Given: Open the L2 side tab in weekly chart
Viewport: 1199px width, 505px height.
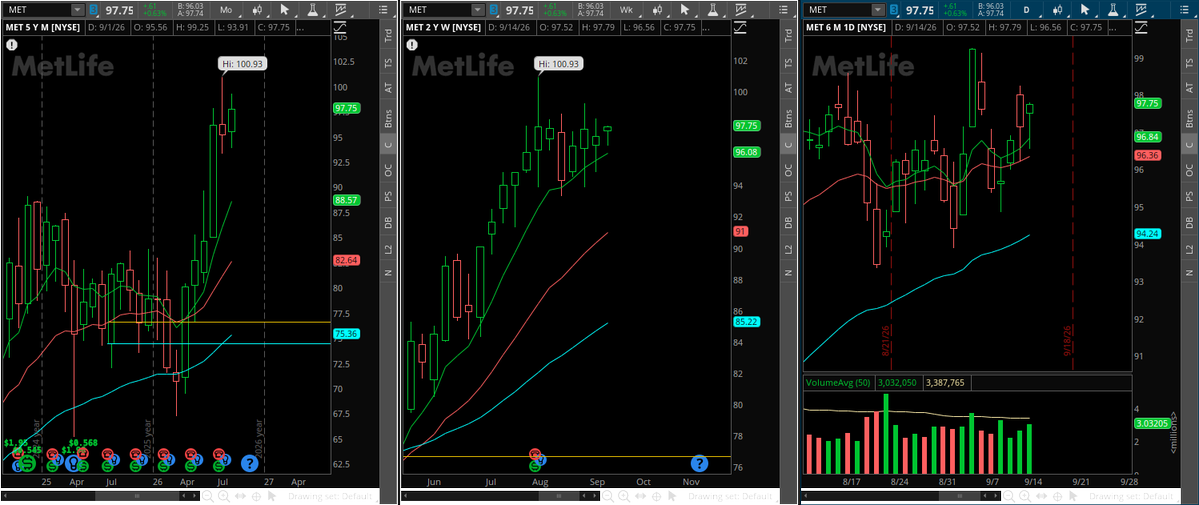Looking at the screenshot, I should (788, 249).
